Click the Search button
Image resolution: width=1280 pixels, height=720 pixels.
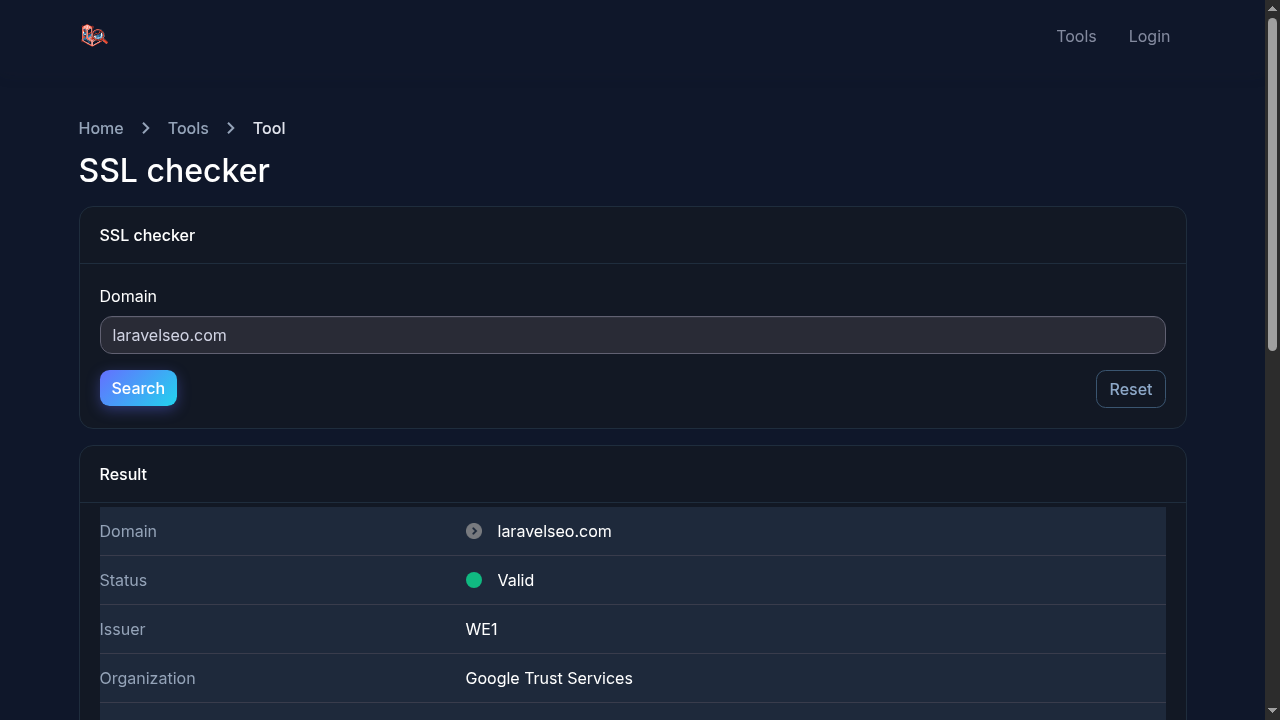pyautogui.click(x=138, y=388)
